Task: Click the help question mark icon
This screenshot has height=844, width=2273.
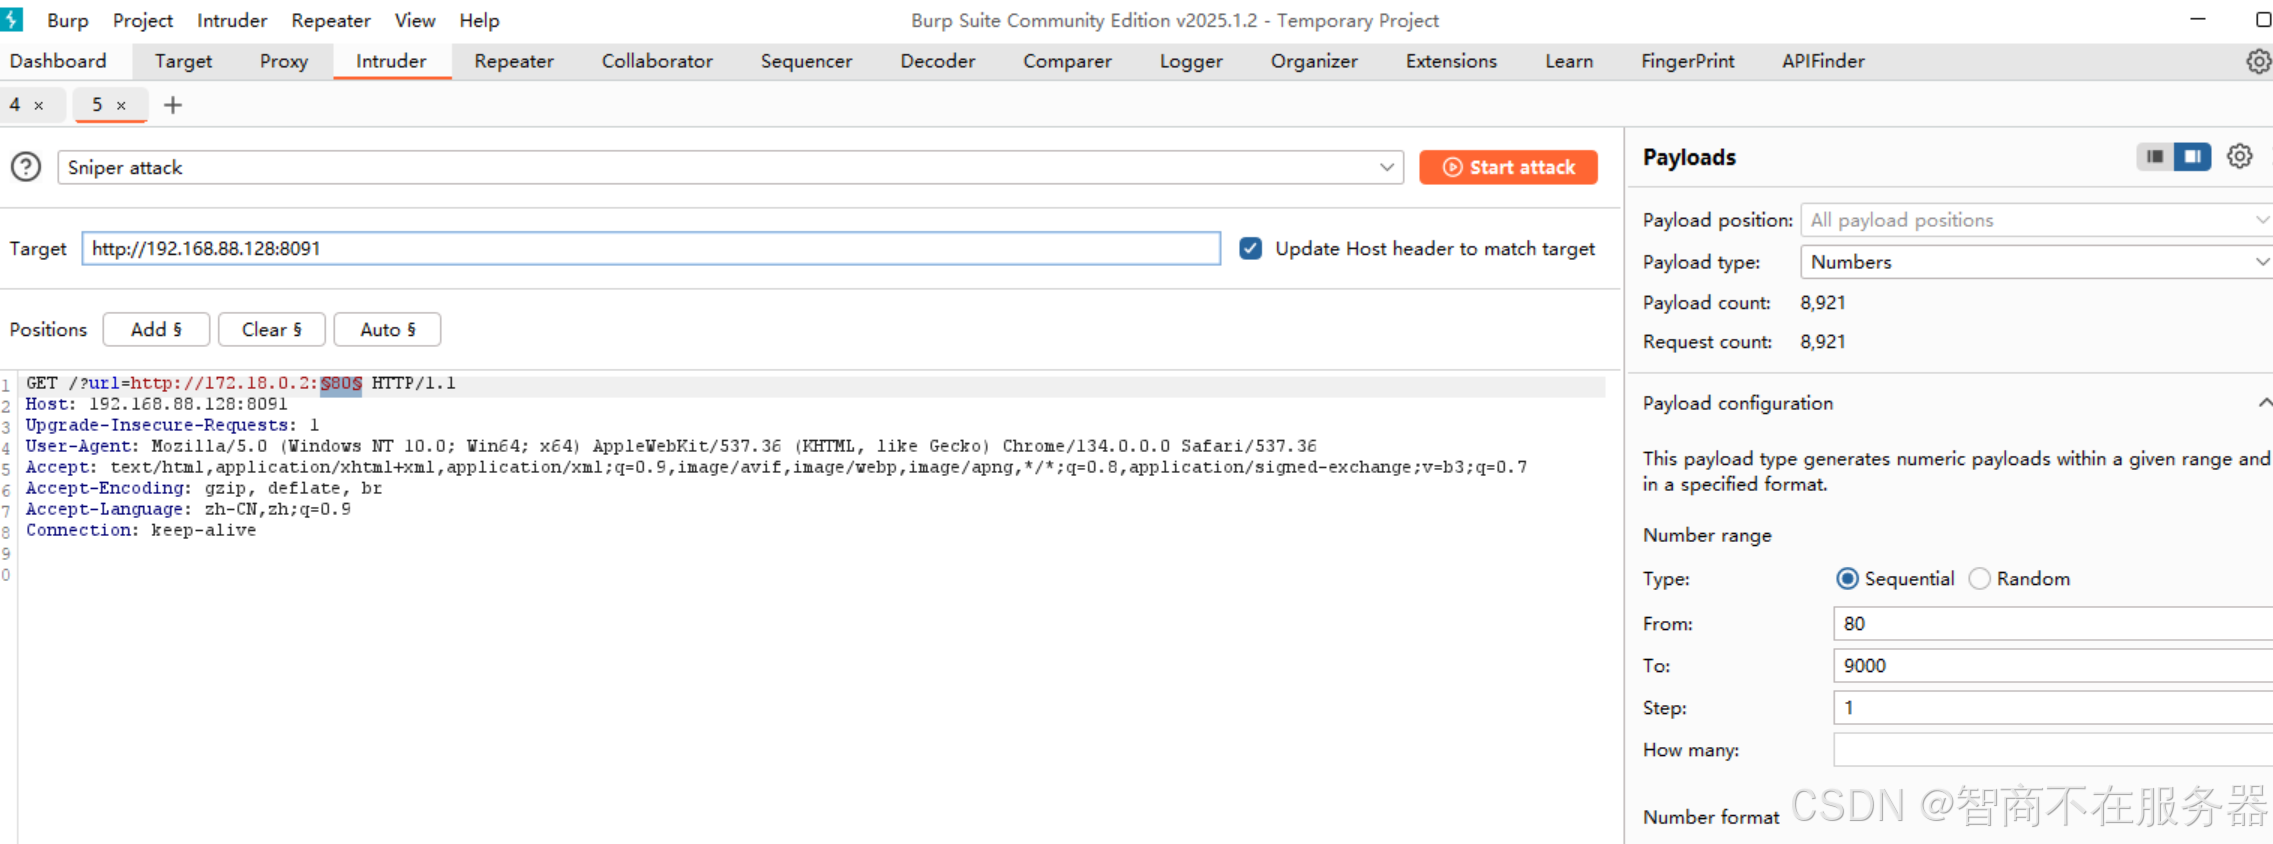Action: (26, 167)
